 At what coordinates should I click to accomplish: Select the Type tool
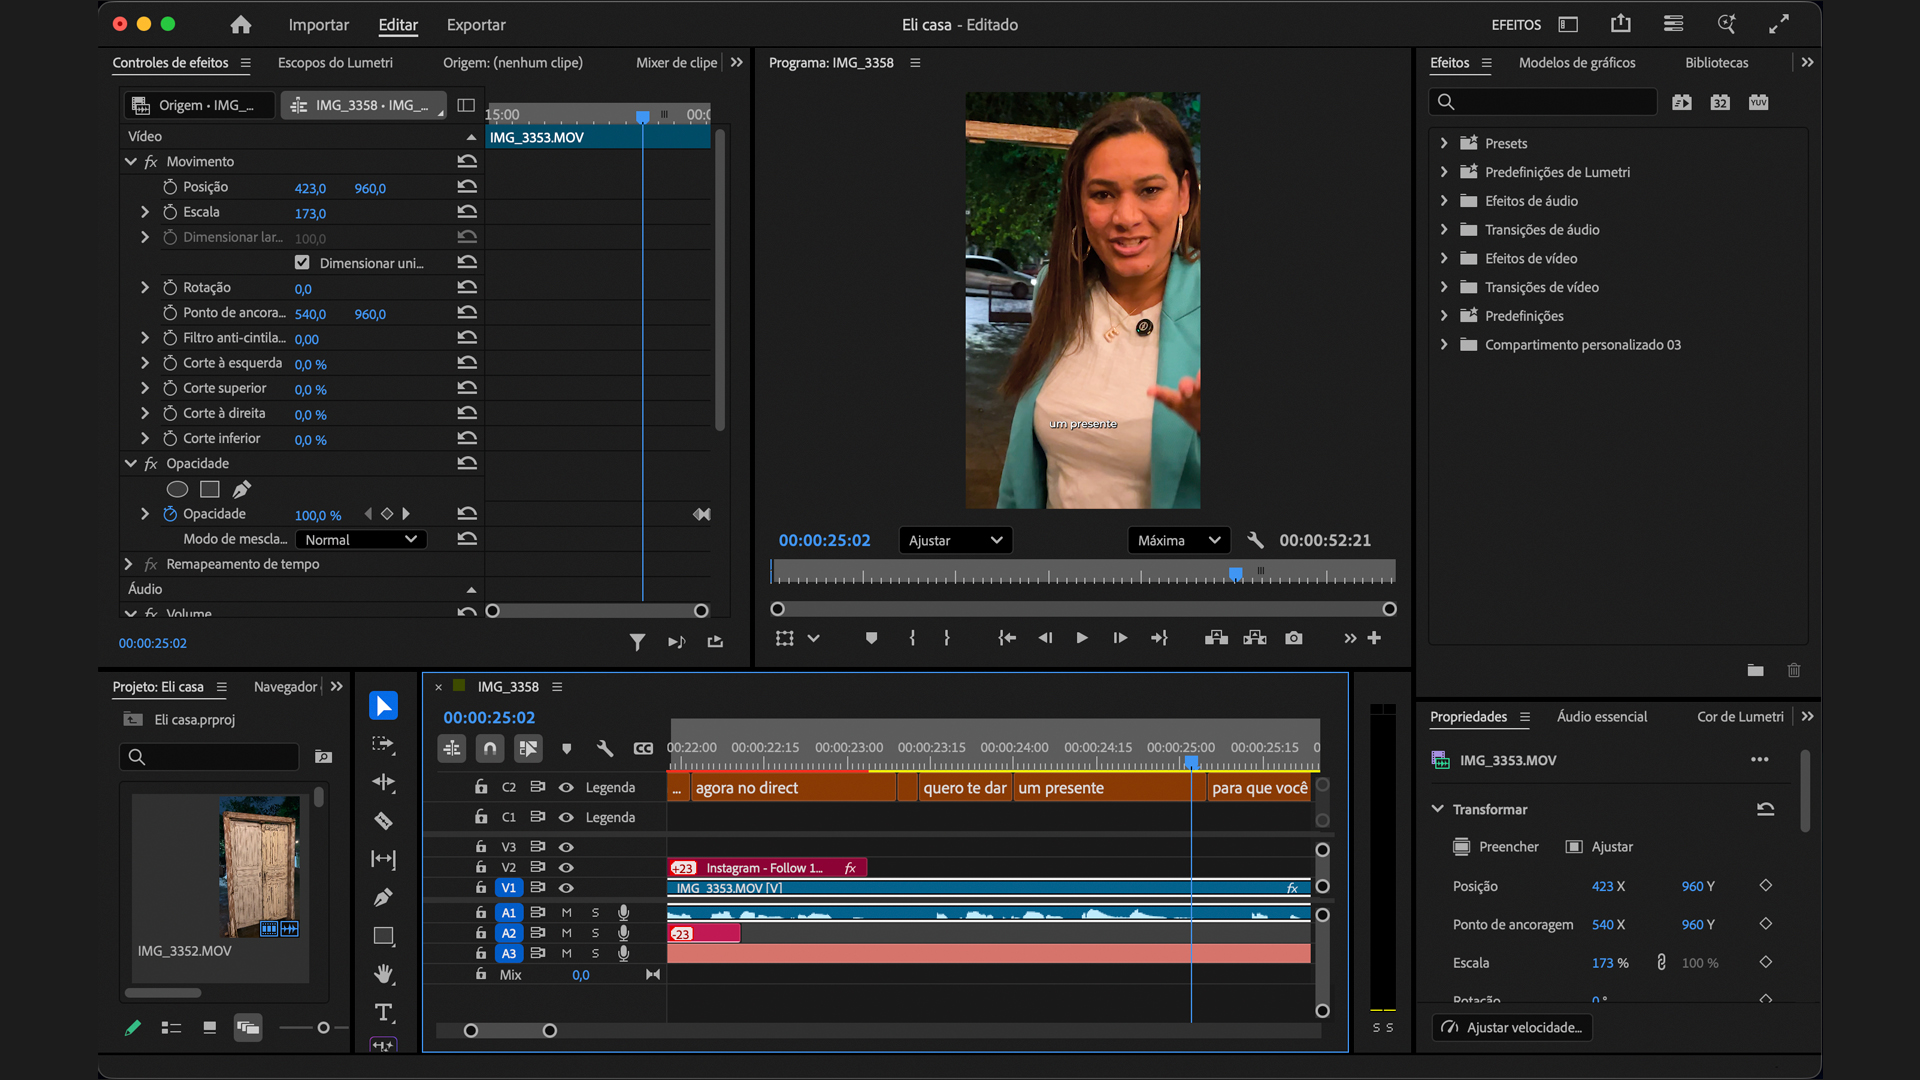[383, 1012]
